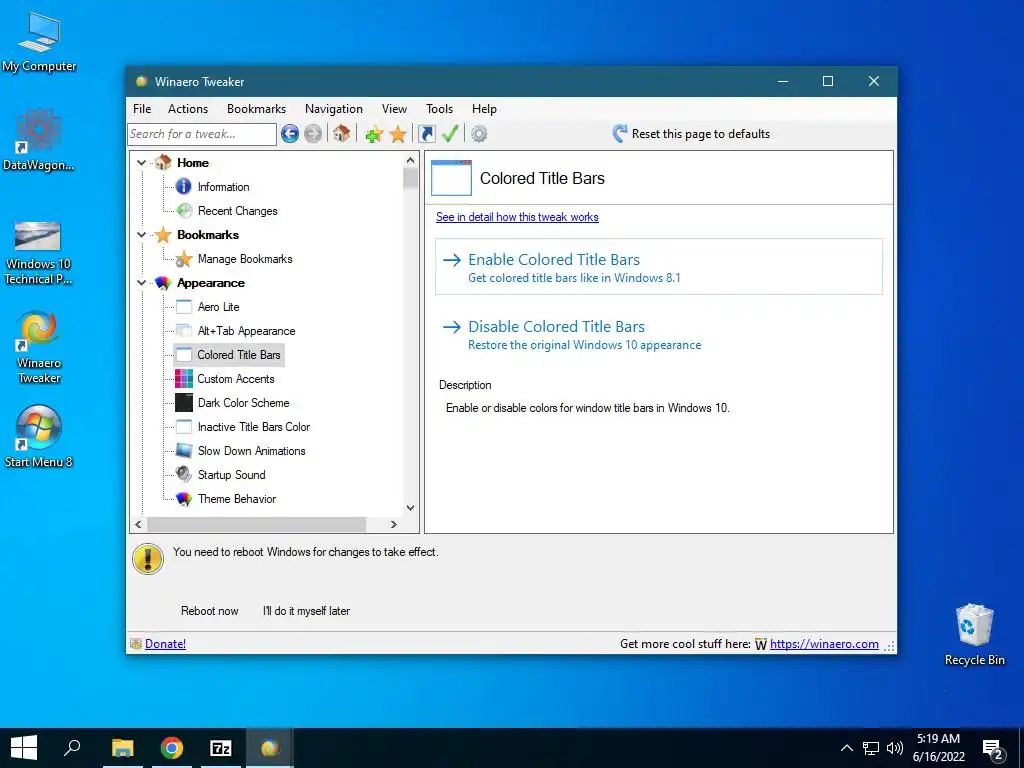
Task: Select the DataWagon desktop shortcut
Action: [x=38, y=141]
